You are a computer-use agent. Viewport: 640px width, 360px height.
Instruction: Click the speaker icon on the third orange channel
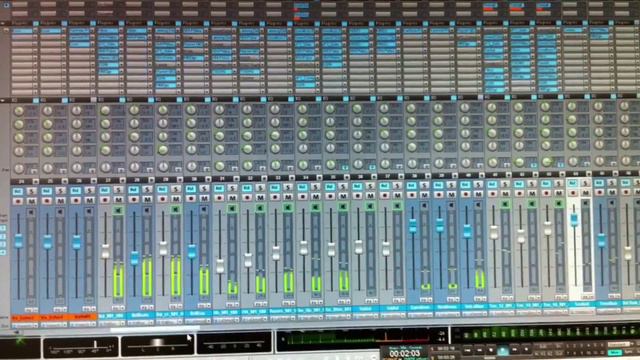(89, 211)
